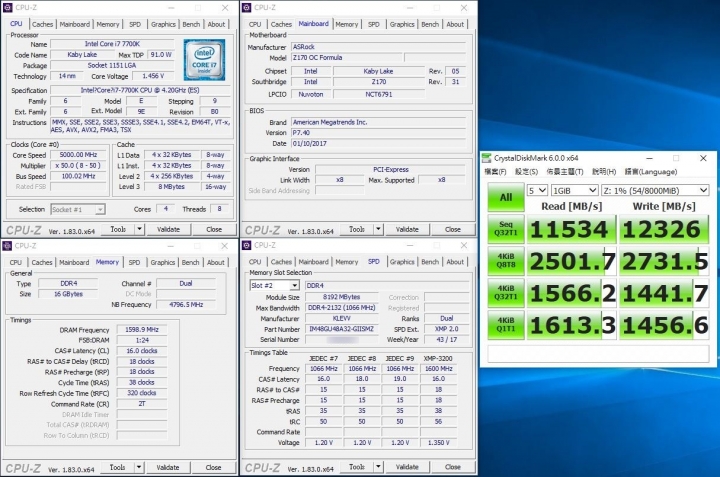Viewport: 720px width, 477px height.
Task: Open the Language menu in CrystalDiskMark
Action: 651,172
